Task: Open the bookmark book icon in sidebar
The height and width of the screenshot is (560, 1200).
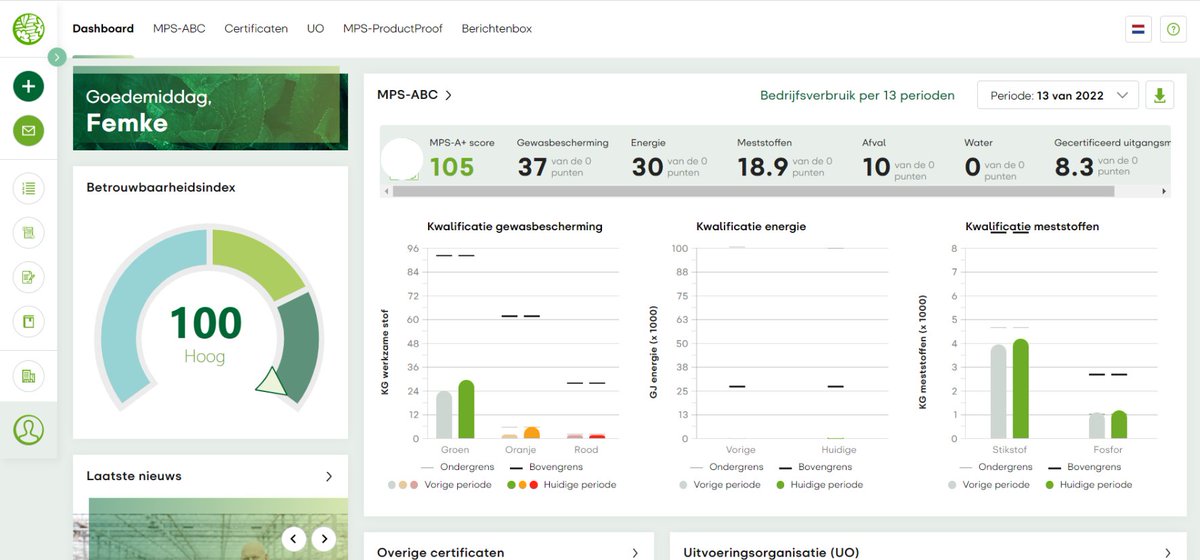Action: pos(28,322)
